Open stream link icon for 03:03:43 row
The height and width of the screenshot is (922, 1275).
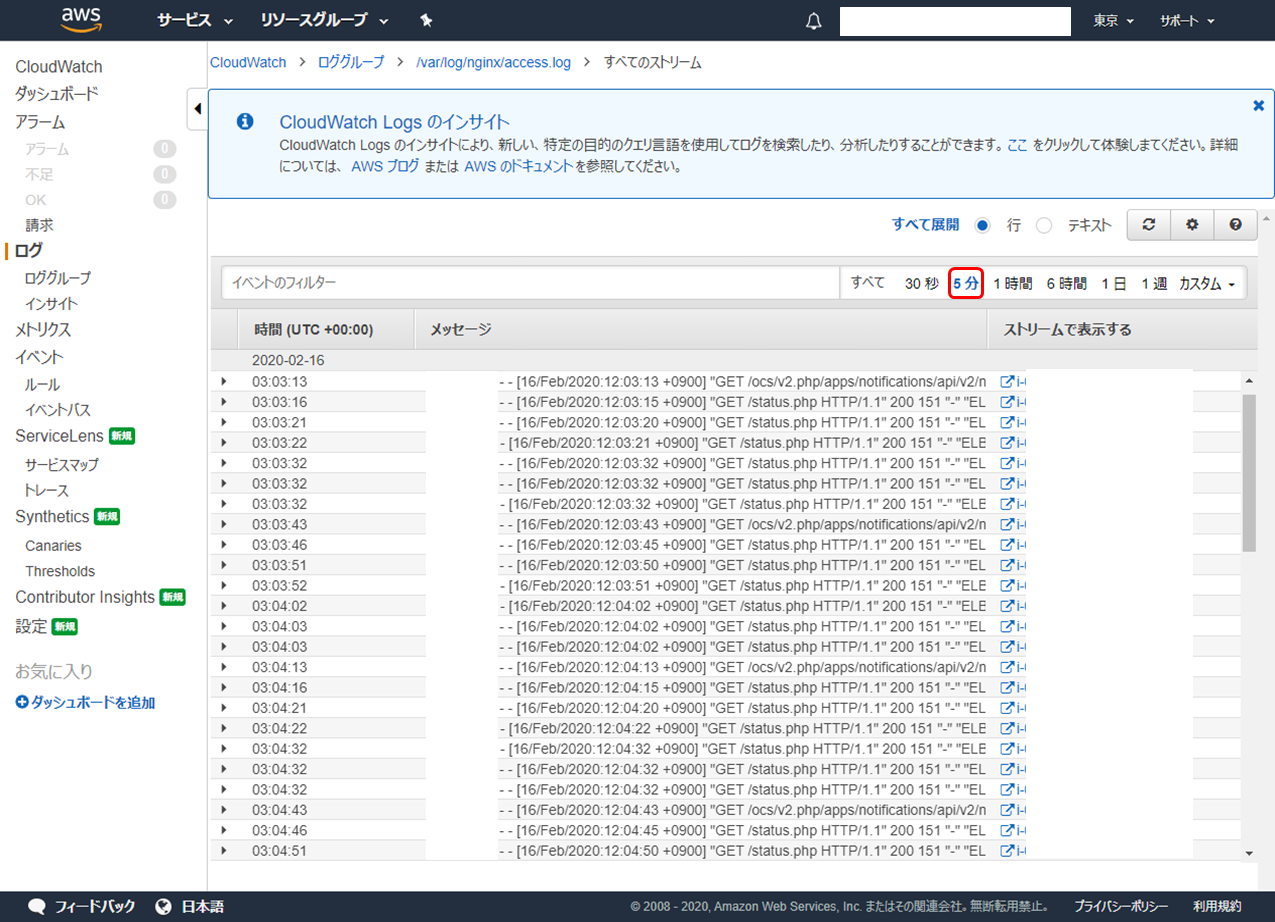1007,524
